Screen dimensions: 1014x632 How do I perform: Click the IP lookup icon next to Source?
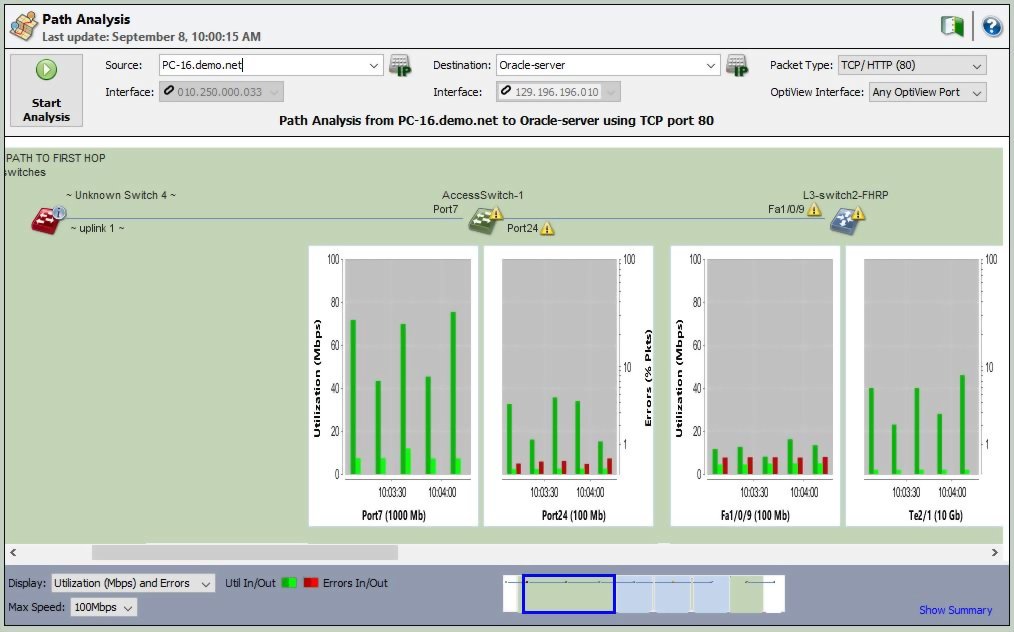400,66
